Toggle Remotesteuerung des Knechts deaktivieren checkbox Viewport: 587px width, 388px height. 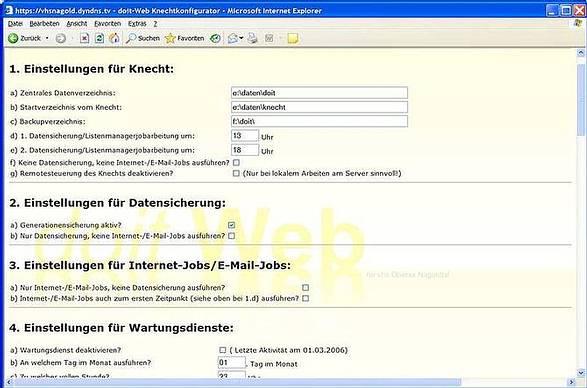pyautogui.click(x=236, y=173)
